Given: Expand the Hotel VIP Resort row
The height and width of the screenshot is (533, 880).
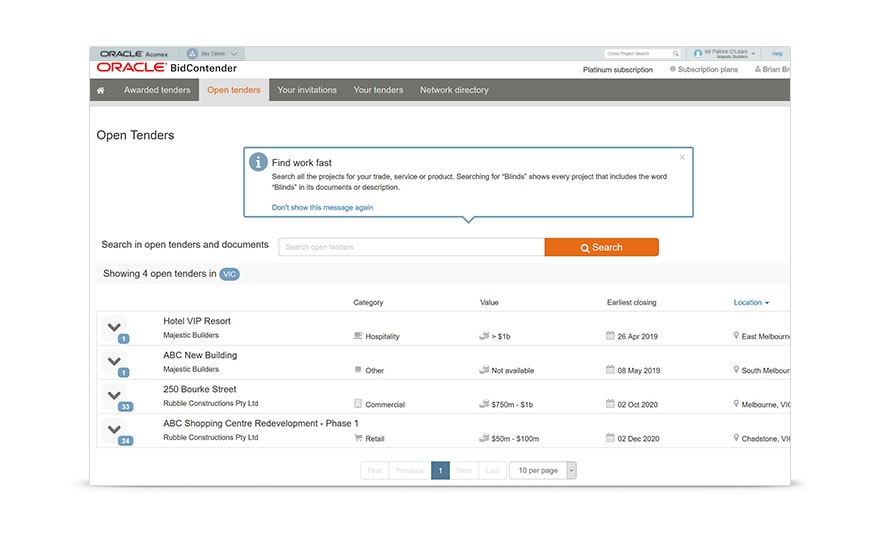Looking at the screenshot, I should tap(114, 327).
